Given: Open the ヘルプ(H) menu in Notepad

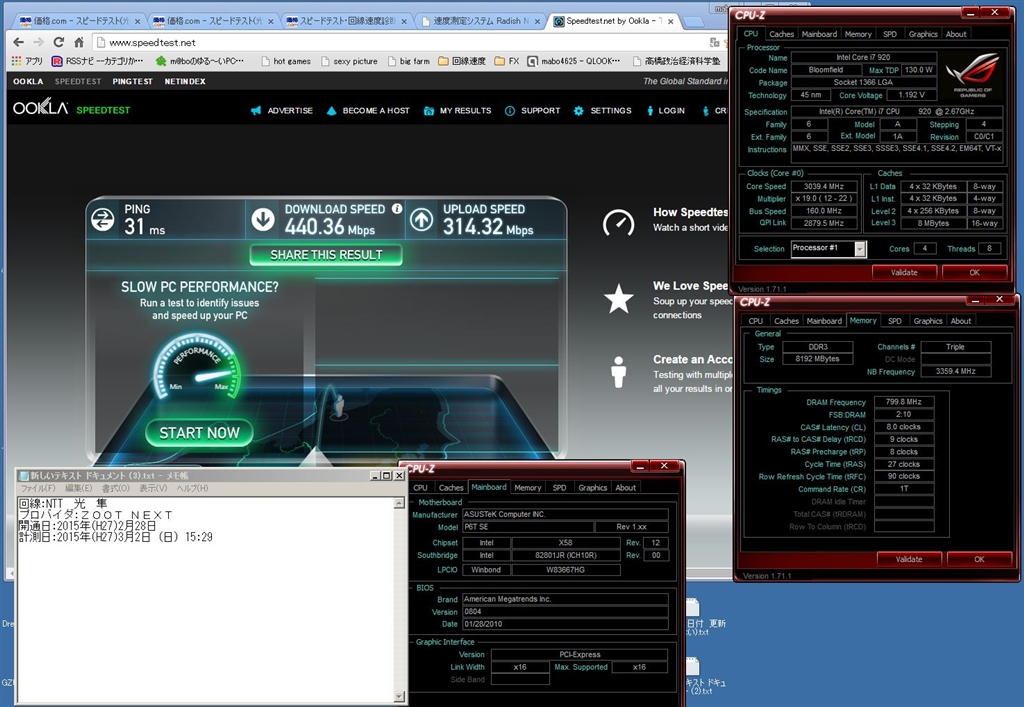Looking at the screenshot, I should point(193,488).
